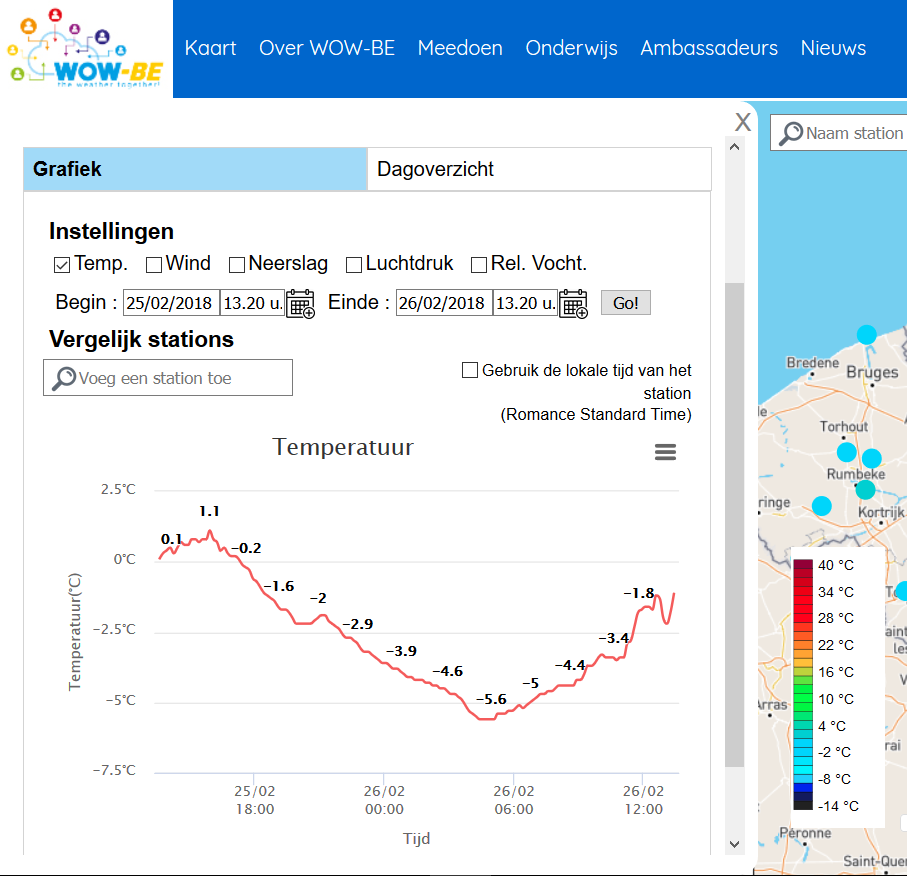Close the panel with the X

tap(743, 122)
